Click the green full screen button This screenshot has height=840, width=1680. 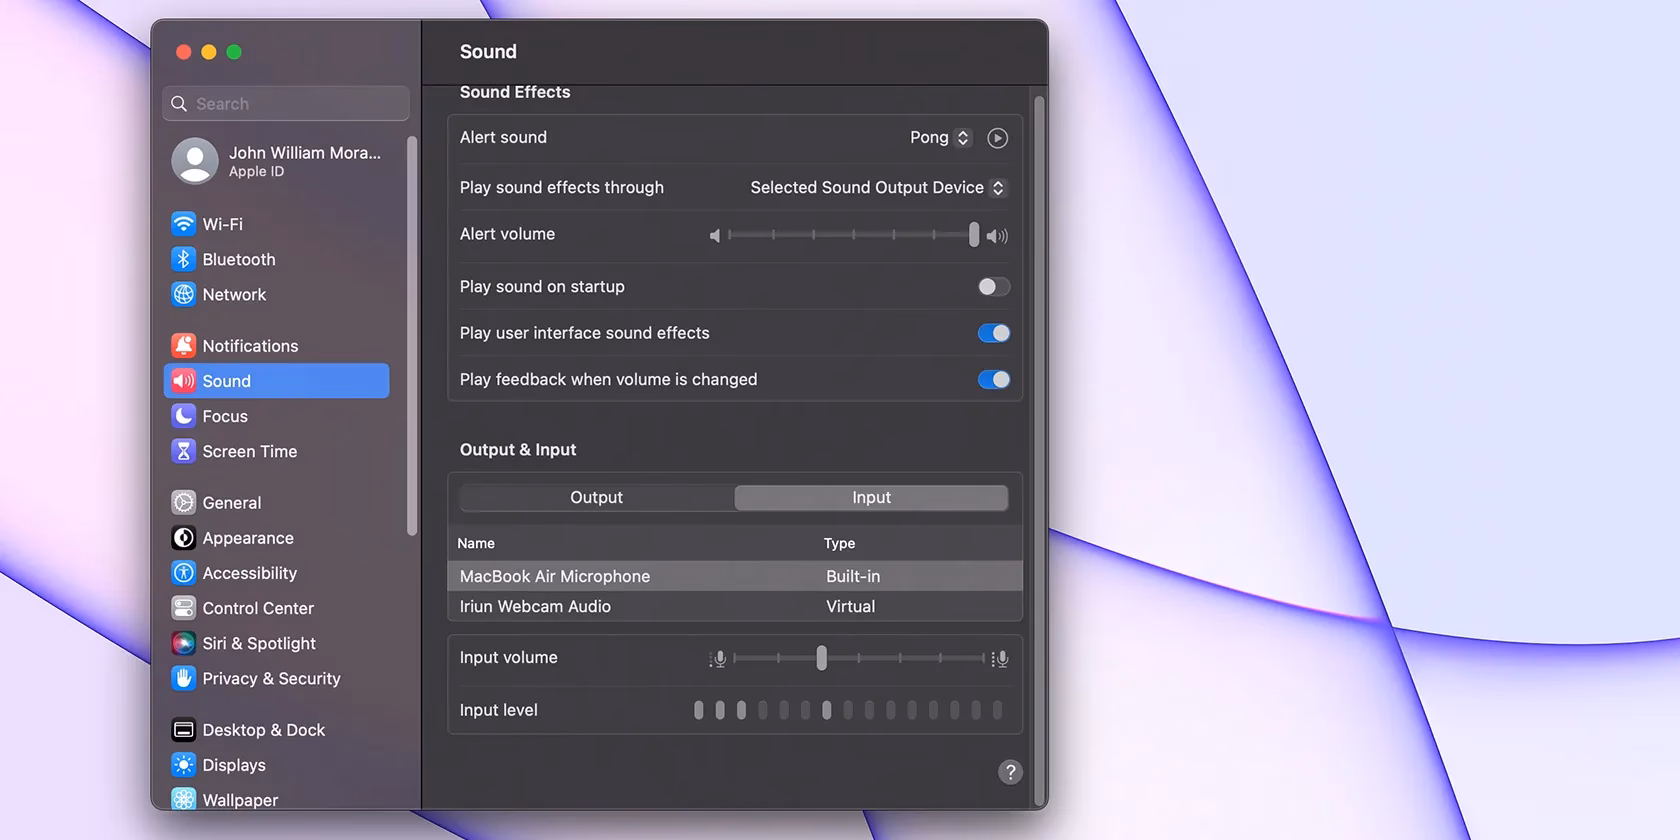click(x=234, y=52)
